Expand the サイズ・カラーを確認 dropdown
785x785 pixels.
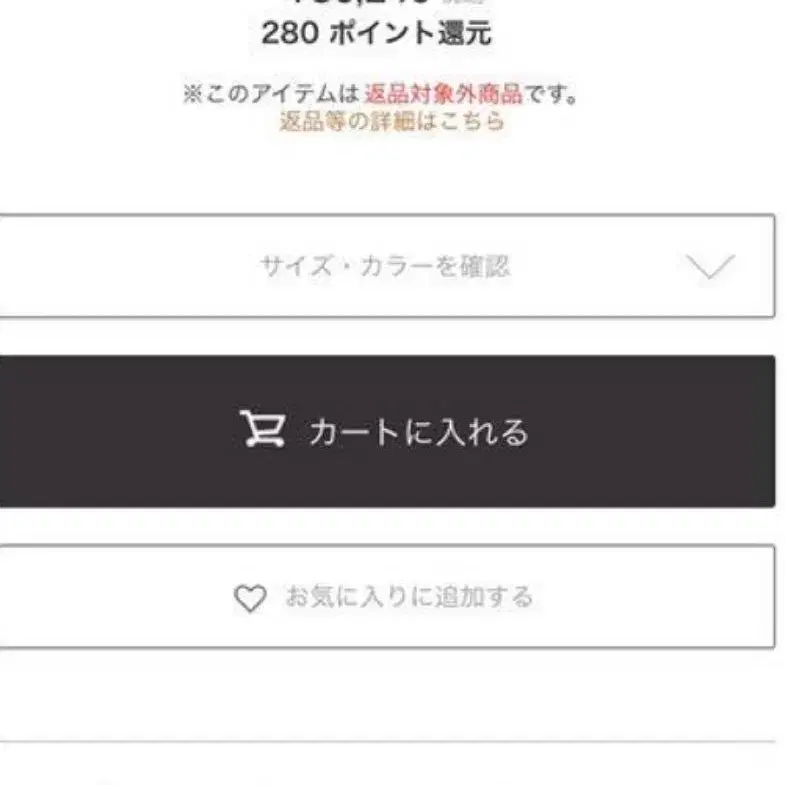coord(386,266)
